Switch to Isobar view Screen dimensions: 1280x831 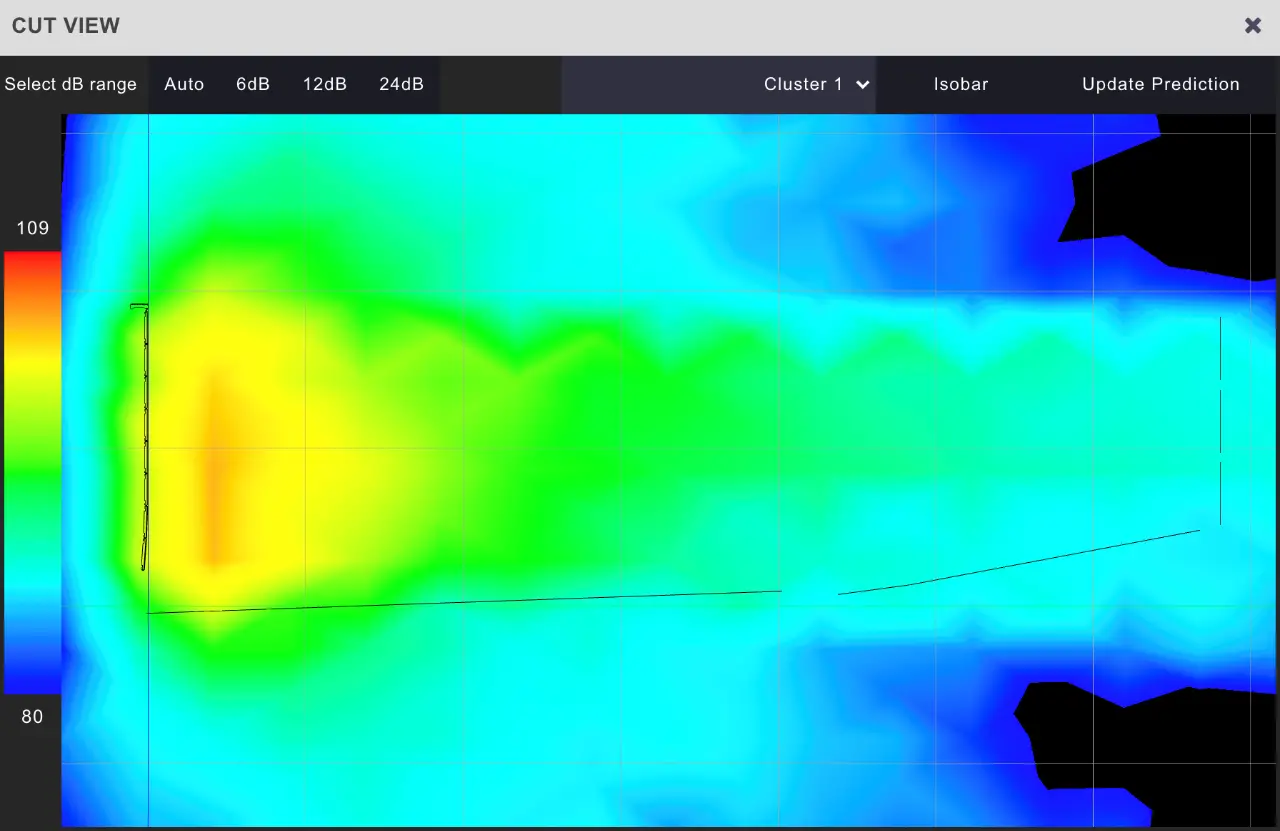[961, 84]
